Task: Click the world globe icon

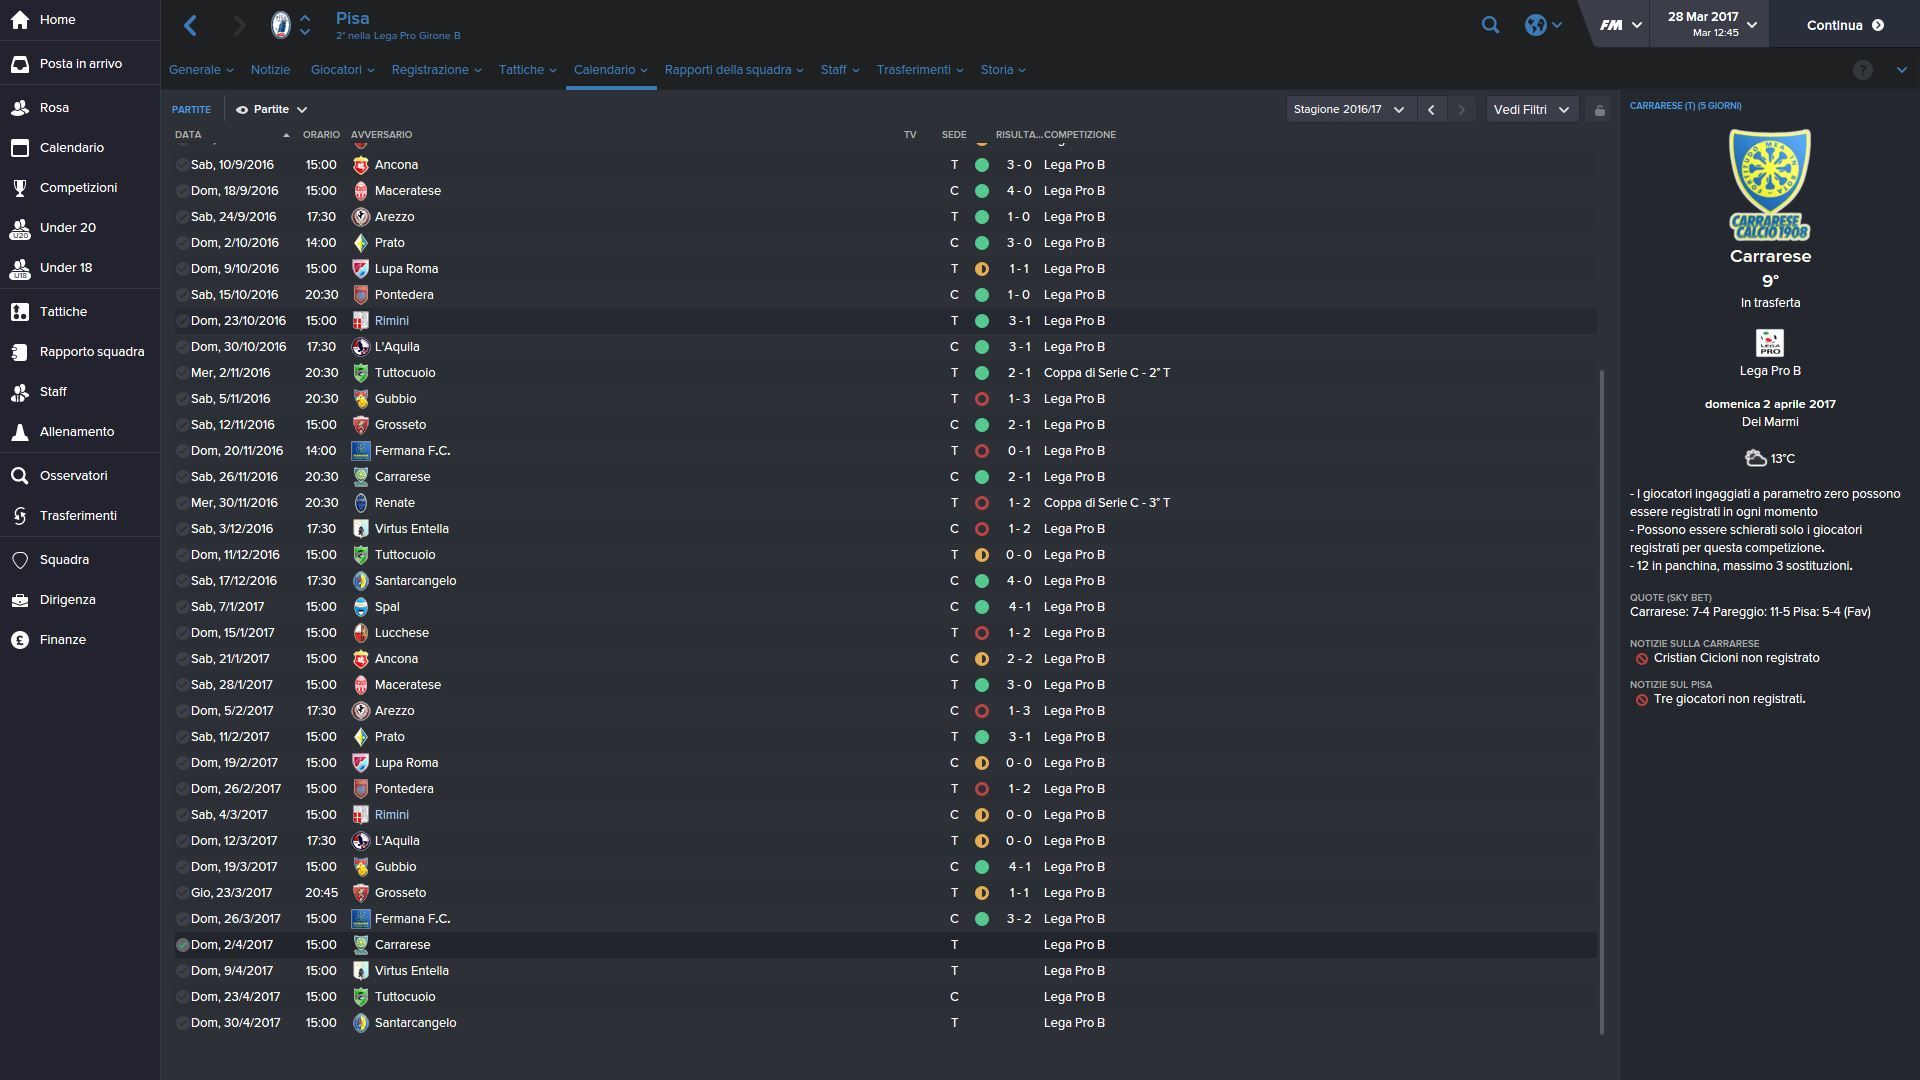Action: [x=1535, y=25]
